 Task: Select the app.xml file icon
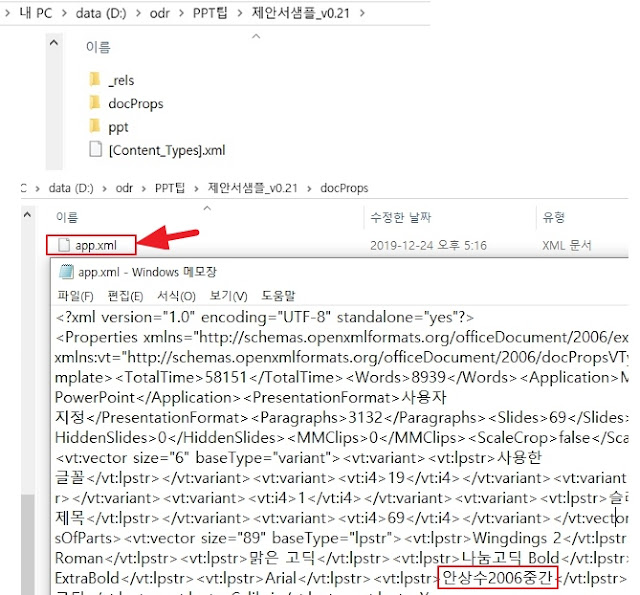tap(64, 245)
